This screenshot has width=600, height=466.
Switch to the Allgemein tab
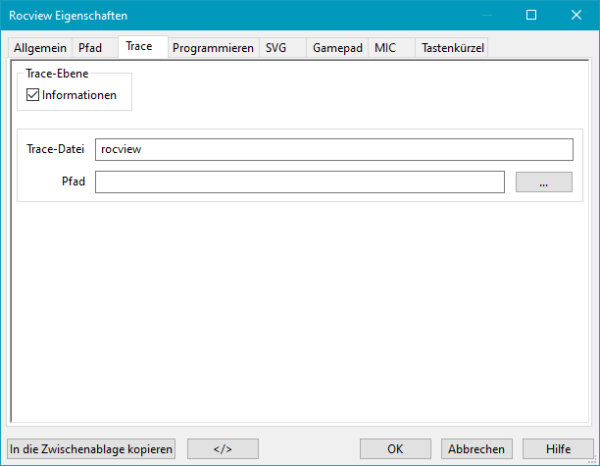(40, 48)
